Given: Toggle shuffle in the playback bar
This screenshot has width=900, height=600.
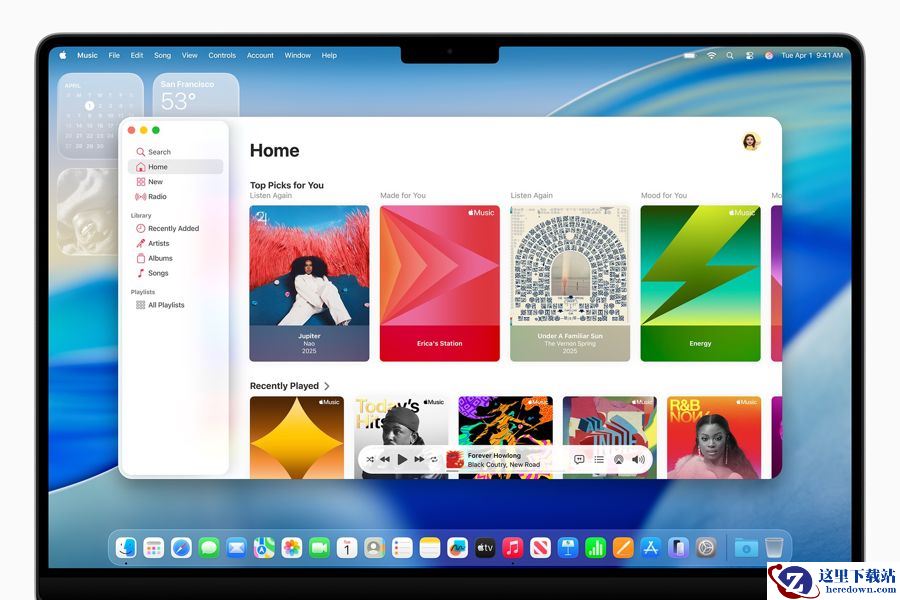Looking at the screenshot, I should 370,459.
